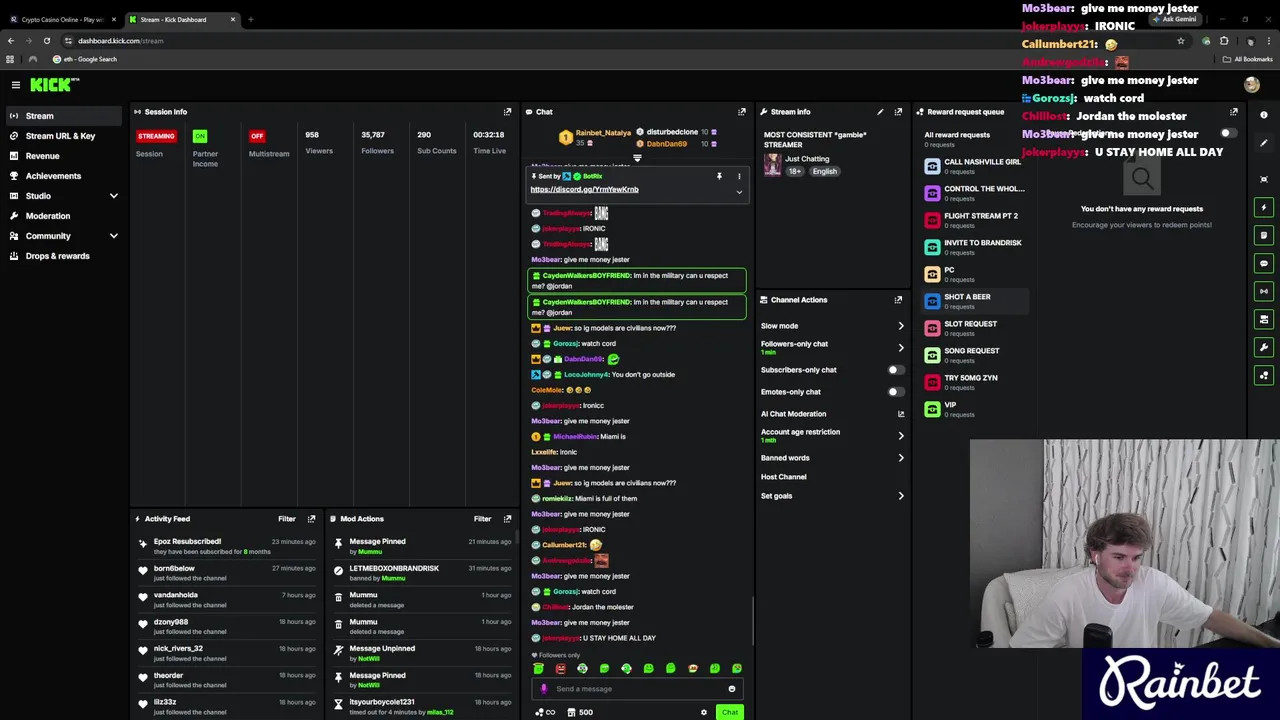Click the lightning bolt icon in the right sidebar

(1264, 208)
